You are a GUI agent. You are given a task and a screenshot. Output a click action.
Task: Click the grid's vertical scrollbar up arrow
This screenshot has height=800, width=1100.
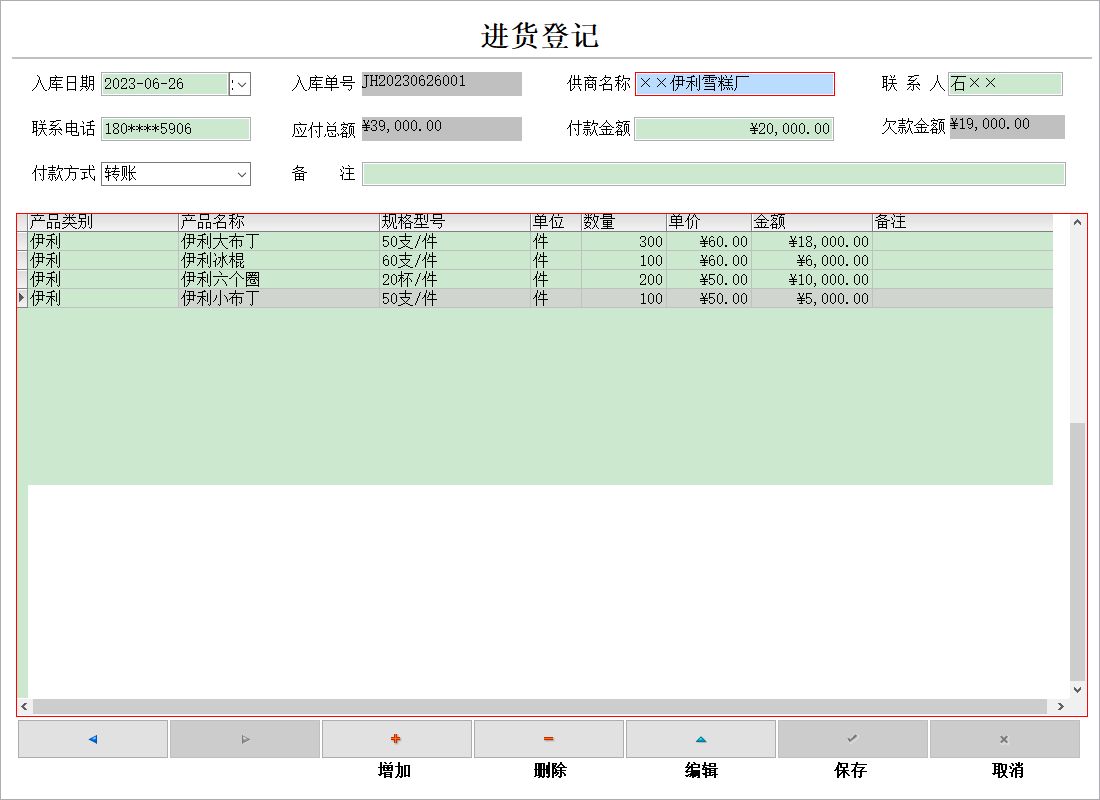(1078, 222)
